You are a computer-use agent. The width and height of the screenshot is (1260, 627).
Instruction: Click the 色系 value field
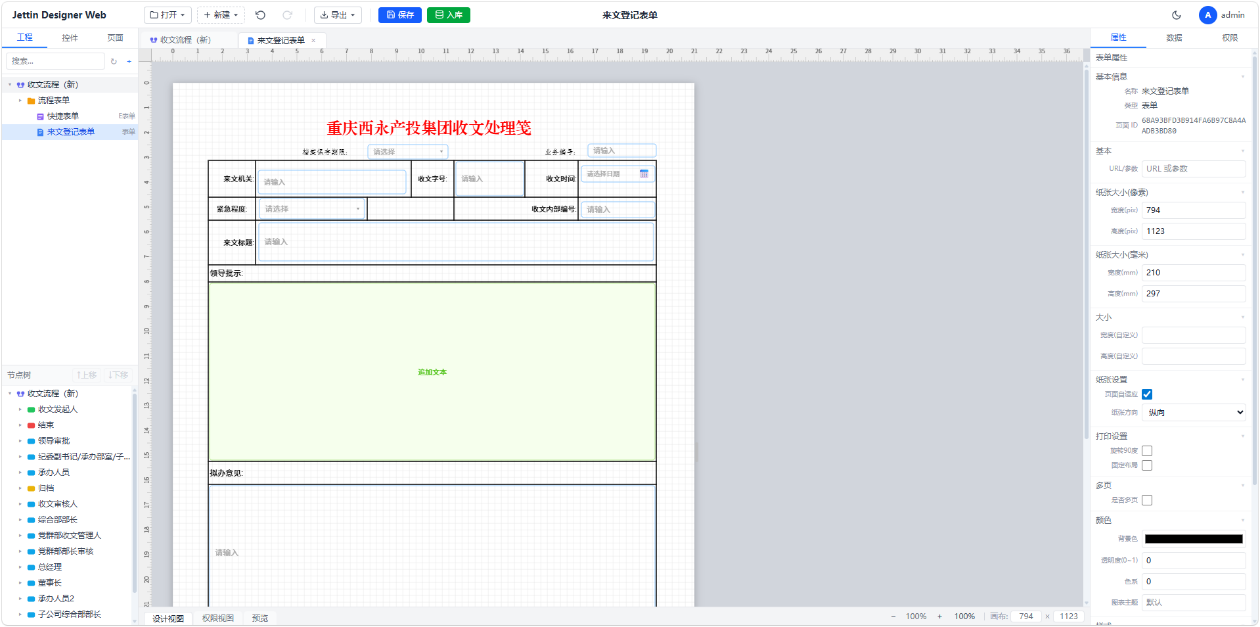tap(1194, 581)
